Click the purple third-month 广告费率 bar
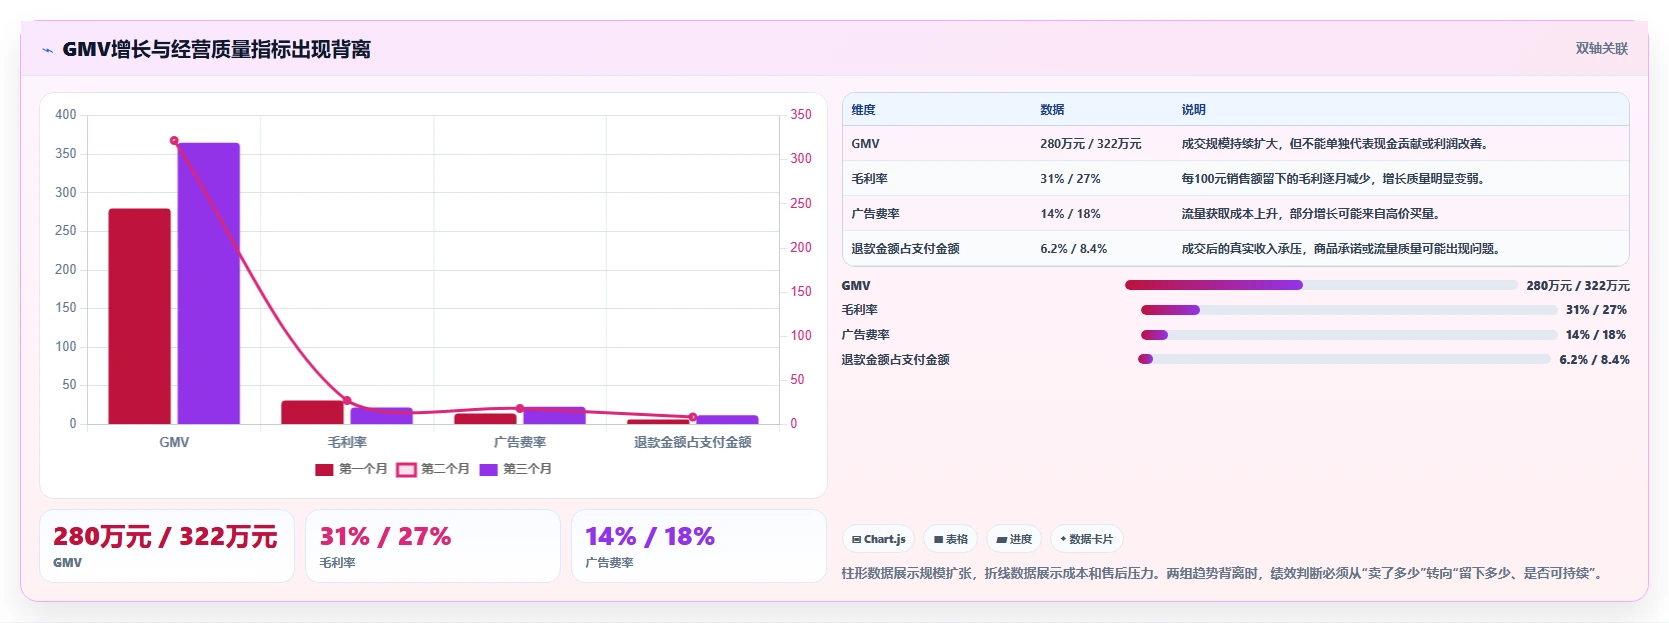The width and height of the screenshot is (1669, 623). (554, 415)
